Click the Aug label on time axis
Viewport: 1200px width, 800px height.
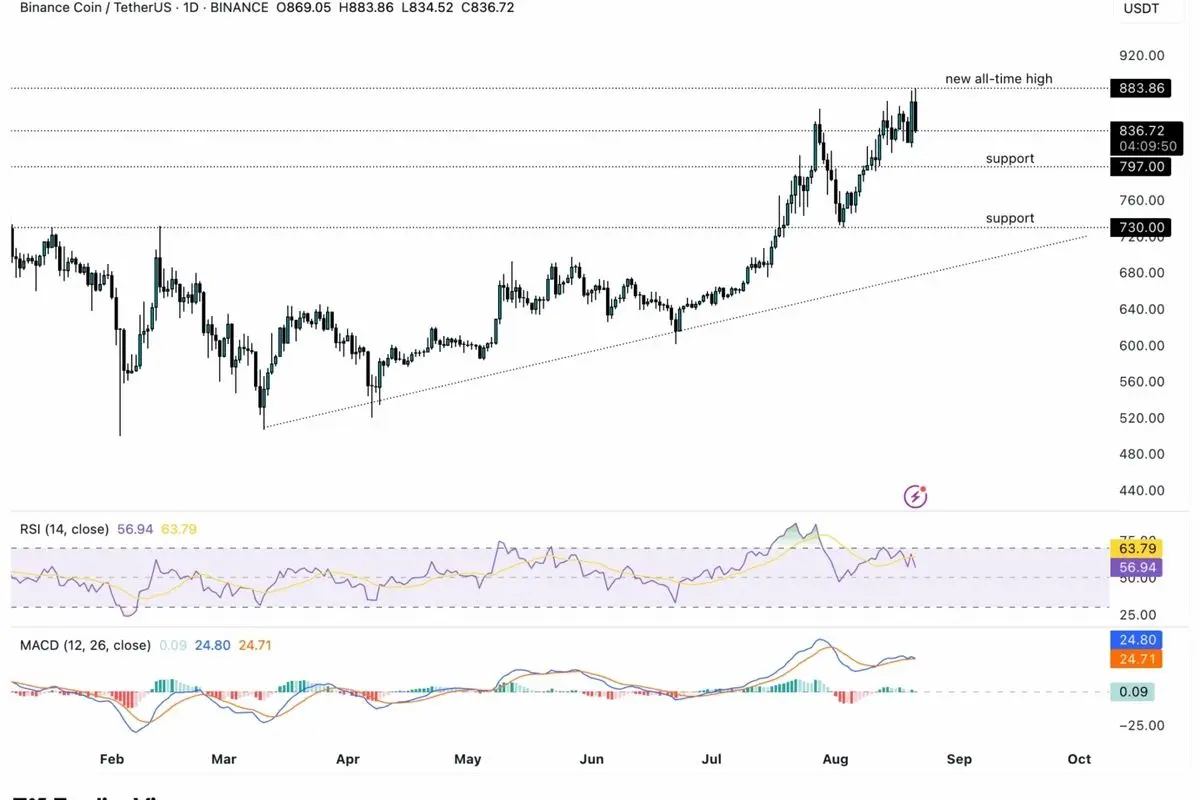coord(835,760)
